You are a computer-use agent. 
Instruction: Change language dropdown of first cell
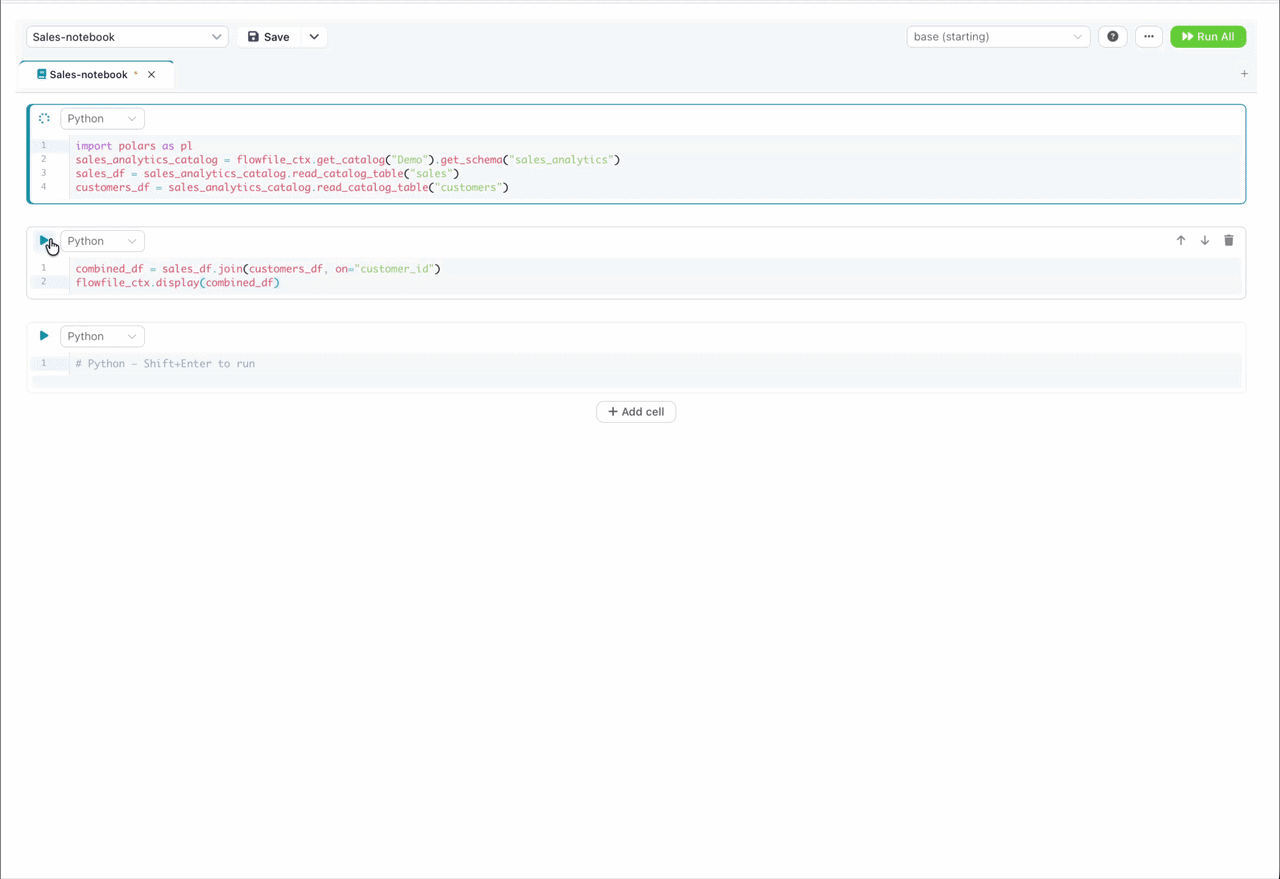(x=102, y=119)
